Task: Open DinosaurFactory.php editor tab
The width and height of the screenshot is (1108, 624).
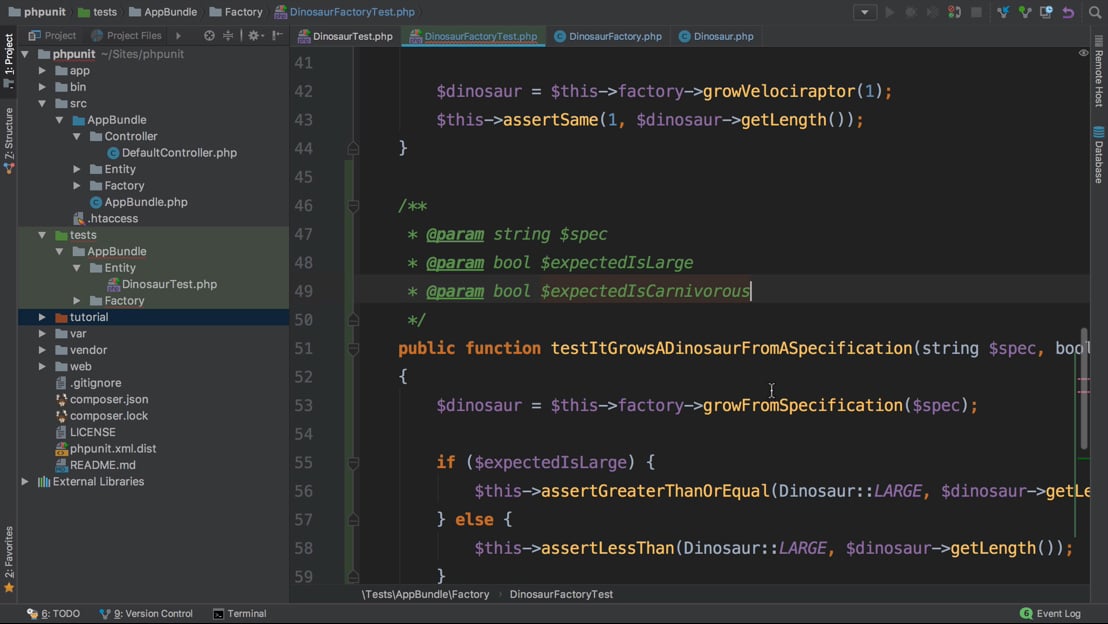Action: click(x=608, y=36)
